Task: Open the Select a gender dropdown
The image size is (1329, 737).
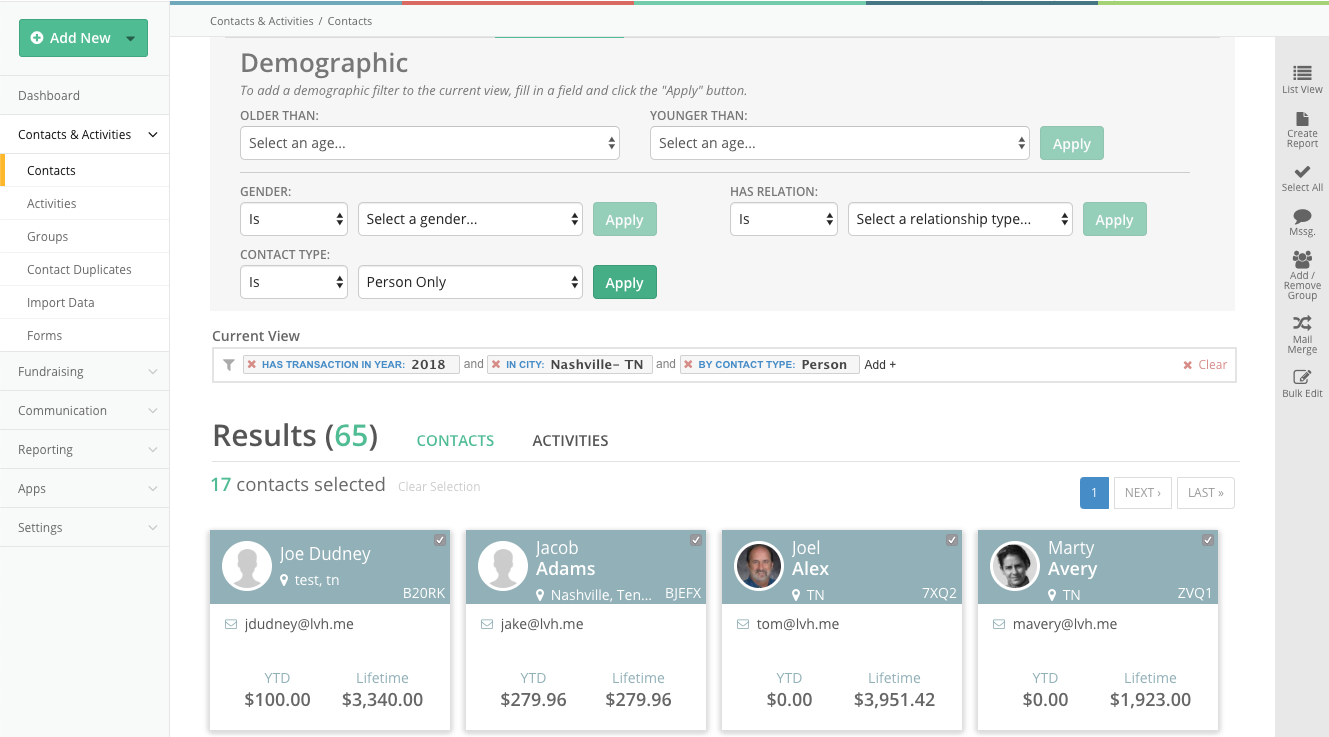Action: click(470, 219)
